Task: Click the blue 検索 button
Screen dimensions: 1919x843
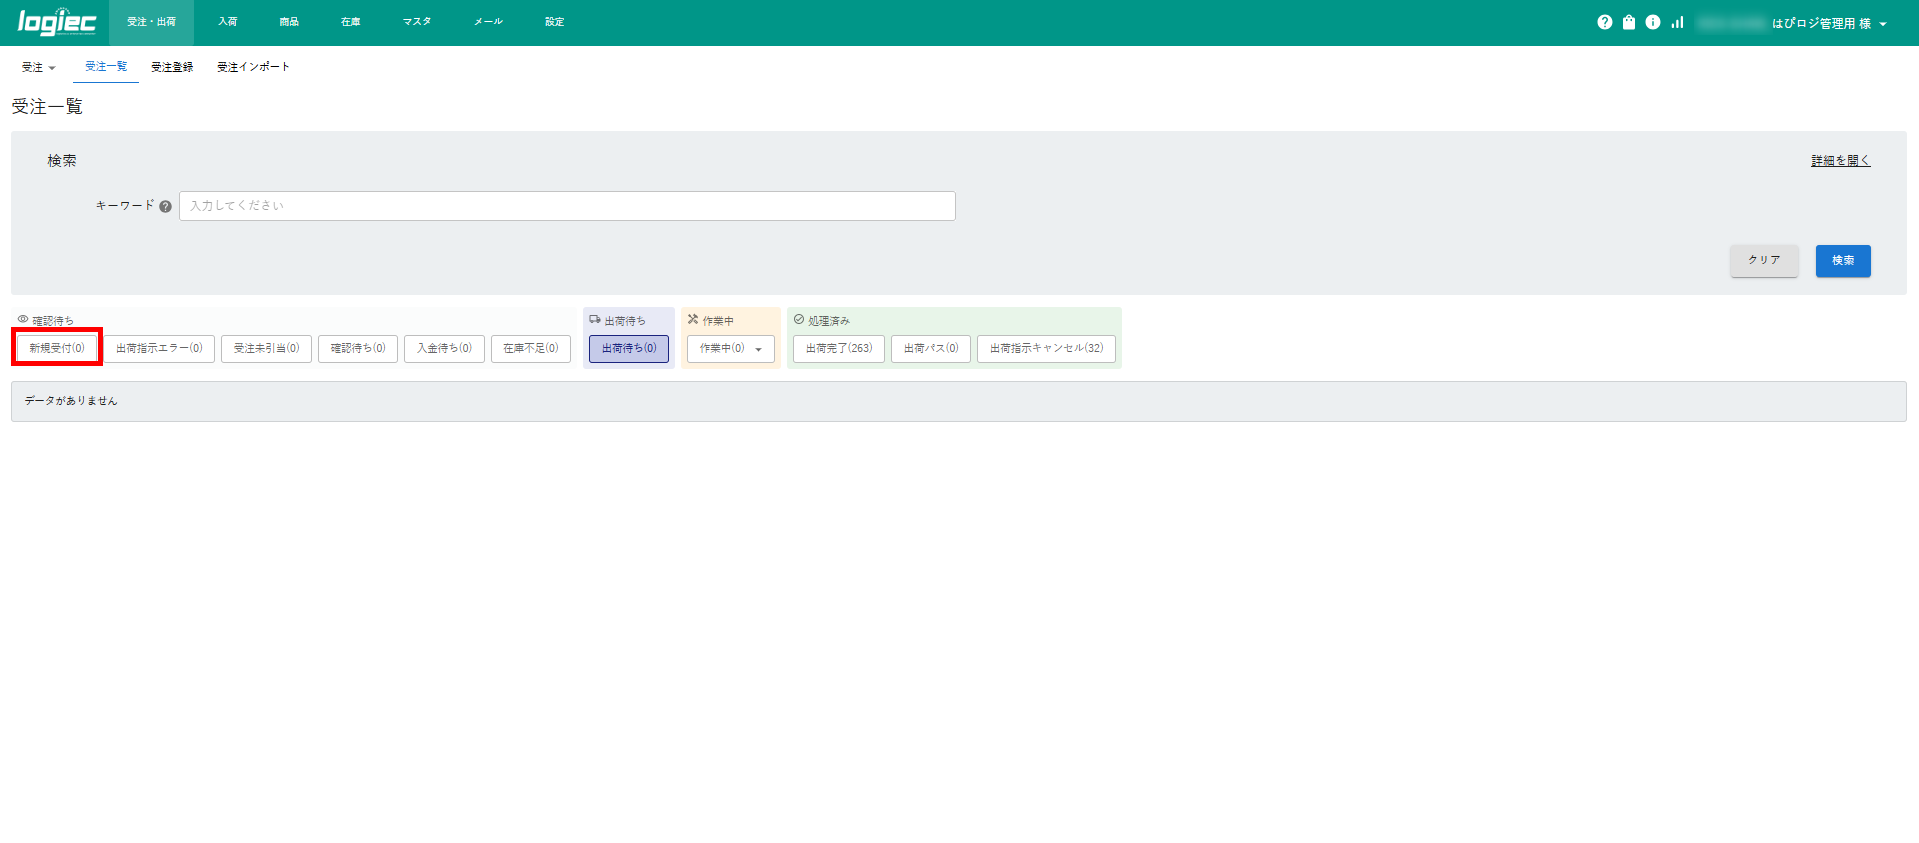Action: pyautogui.click(x=1842, y=260)
